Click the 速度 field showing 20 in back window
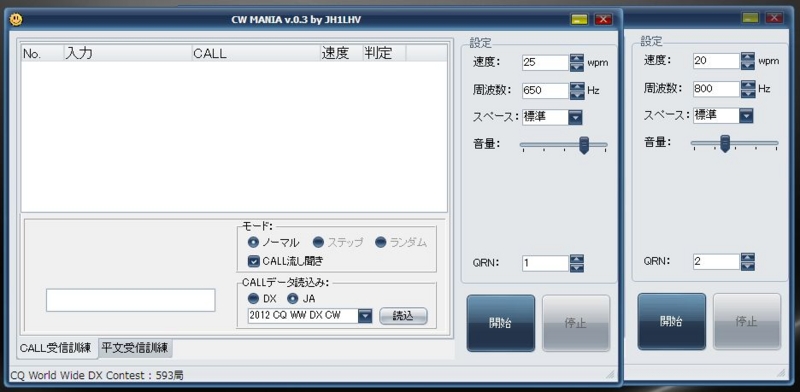Viewport: 800px width, 392px height. click(x=716, y=61)
